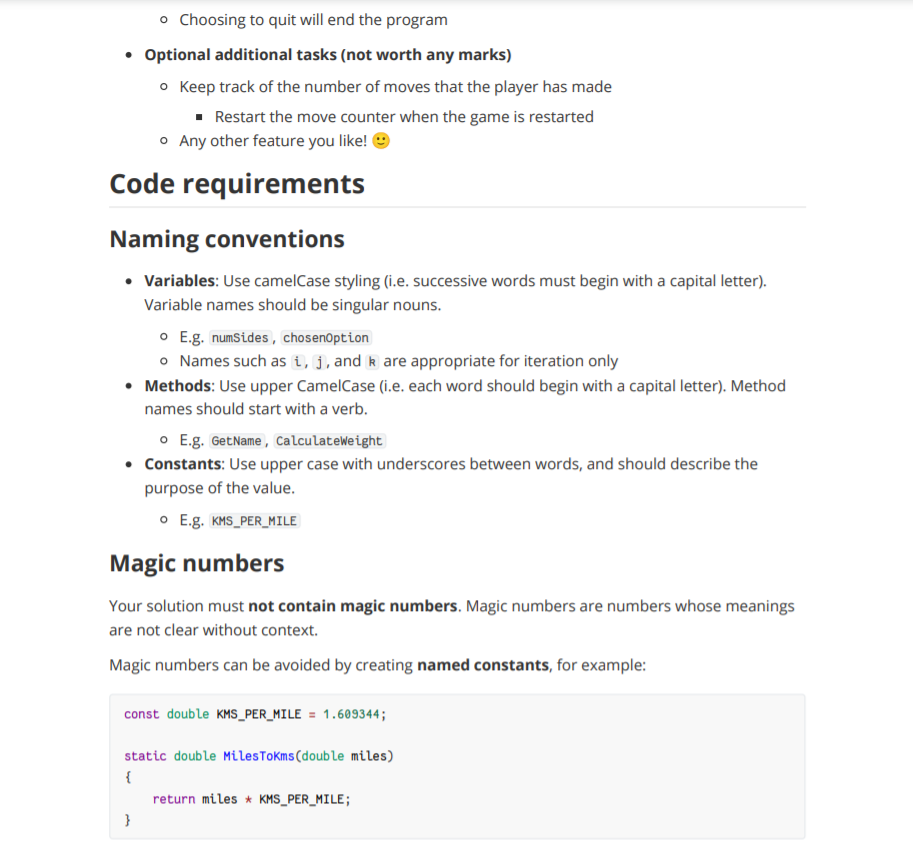Click the Magic numbers heading
Screen dimensions: 913x857
tap(197, 563)
